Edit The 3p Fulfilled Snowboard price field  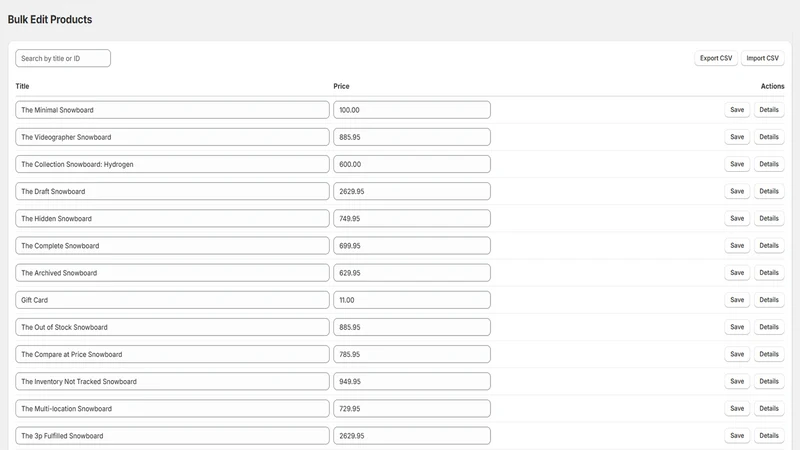pyautogui.click(x=412, y=436)
